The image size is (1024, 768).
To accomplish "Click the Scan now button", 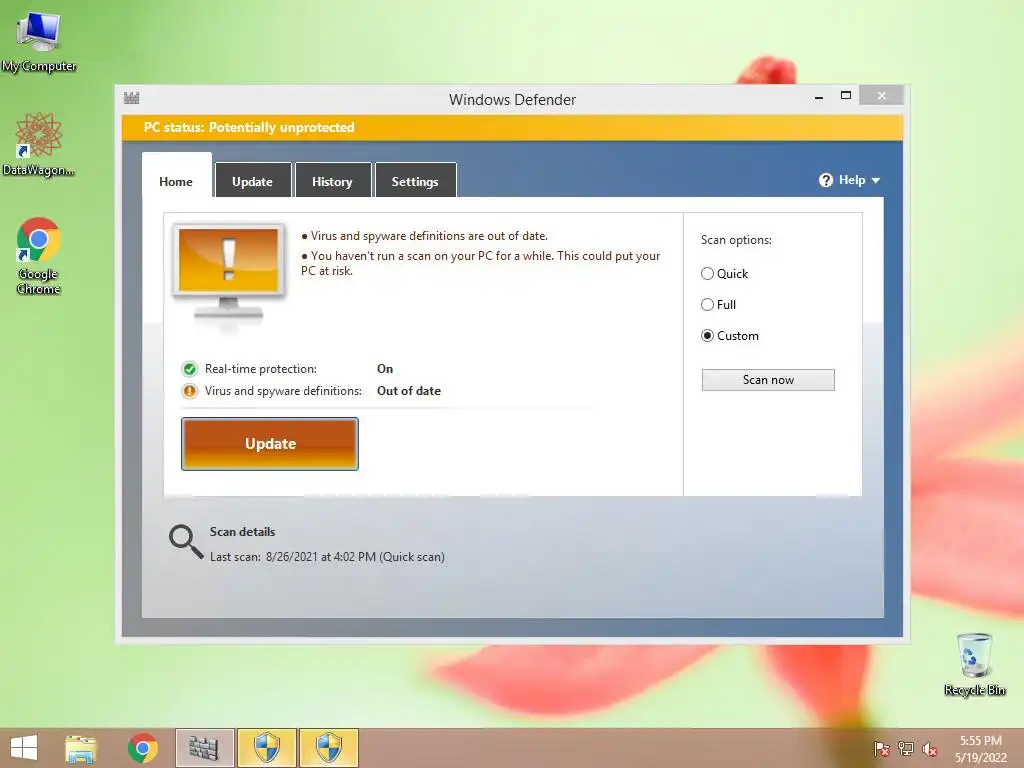I will tap(768, 380).
